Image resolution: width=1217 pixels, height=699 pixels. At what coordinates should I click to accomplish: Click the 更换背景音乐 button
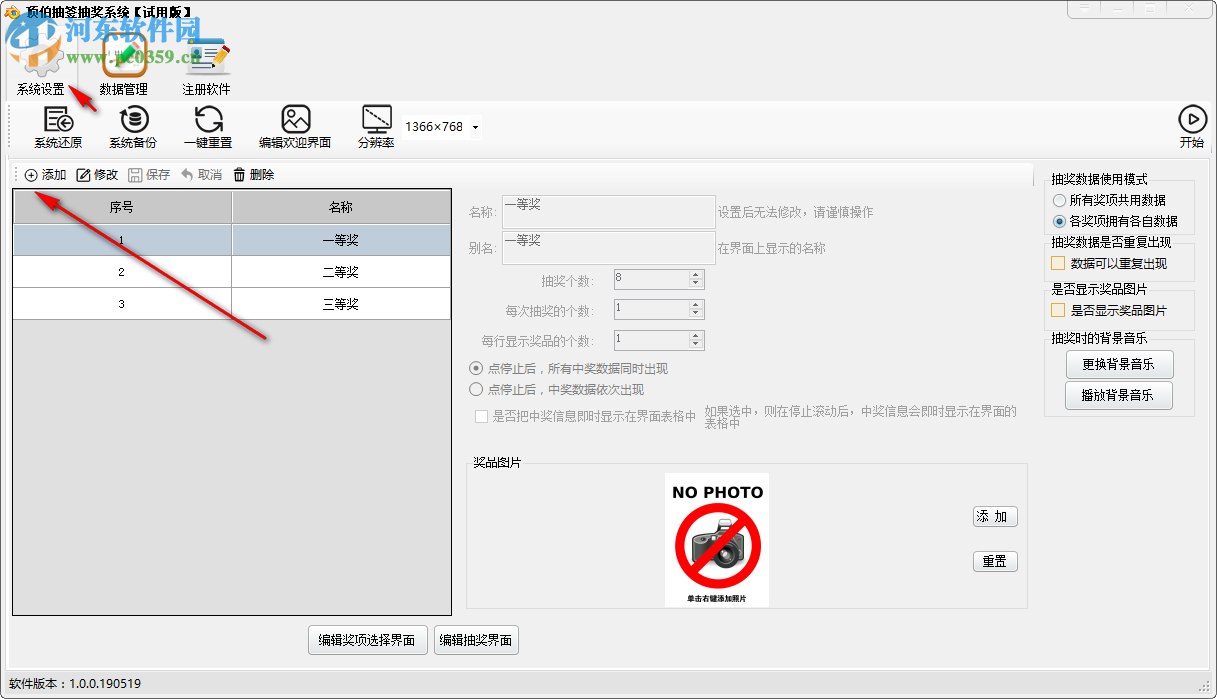point(1119,364)
